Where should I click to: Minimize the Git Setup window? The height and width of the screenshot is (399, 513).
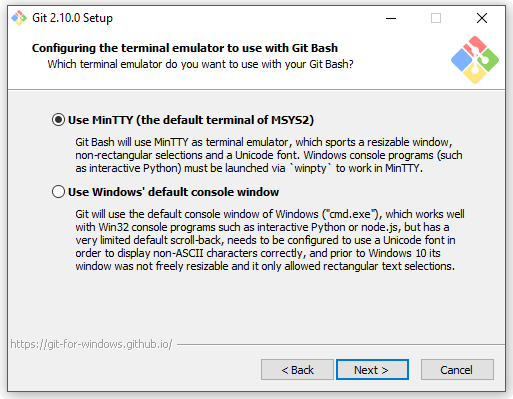coord(391,18)
